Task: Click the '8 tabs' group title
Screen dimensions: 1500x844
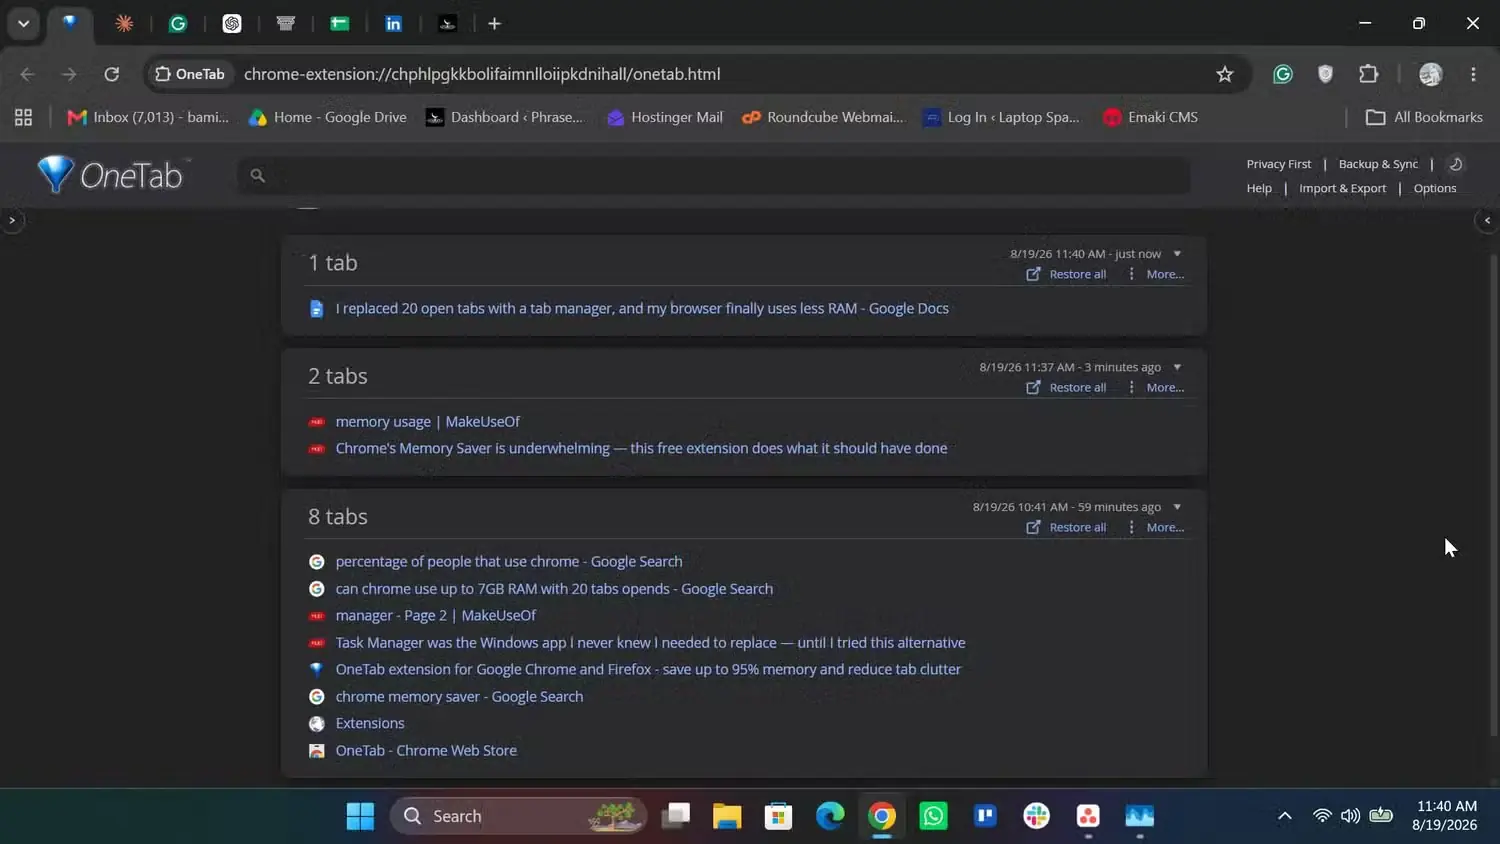Action: 338,516
